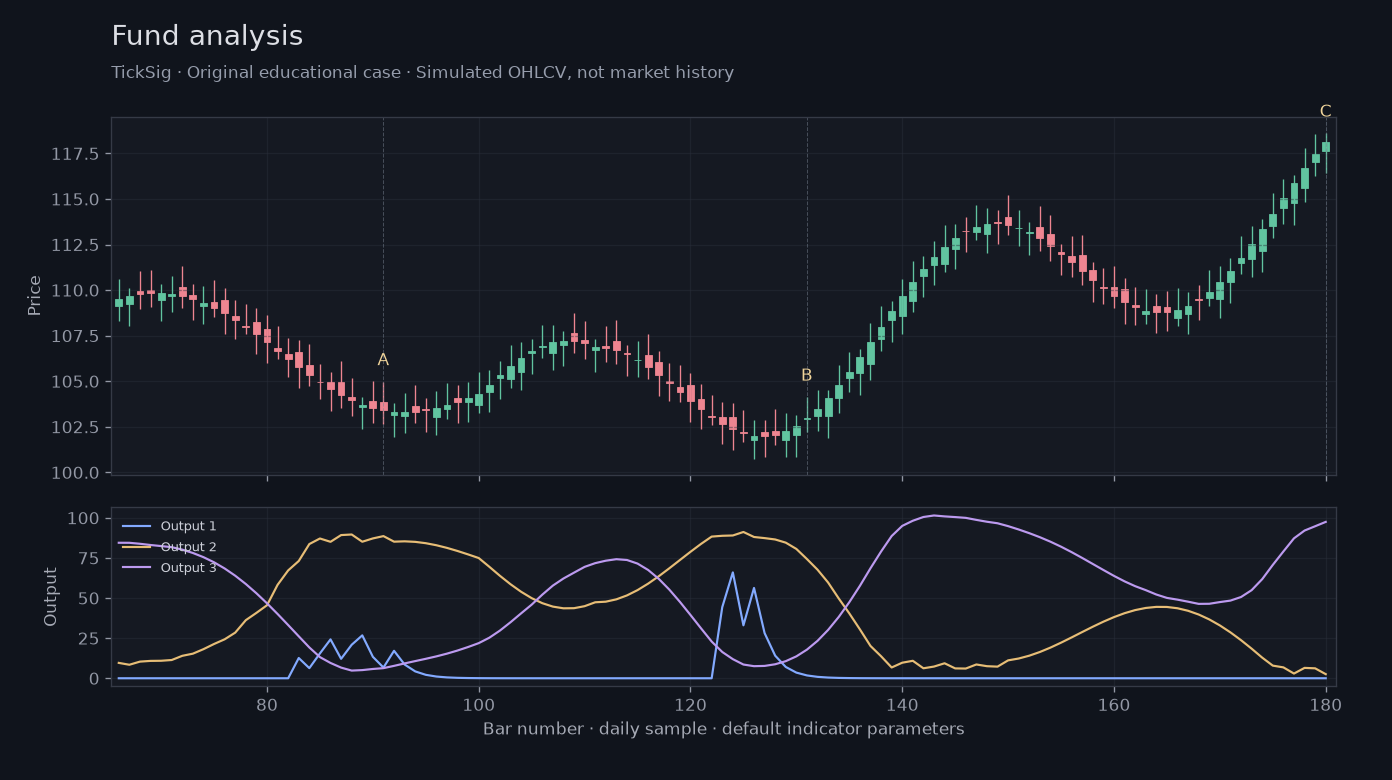Viewport: 1392px width, 780px height.
Task: Click price axis tick 105.0
Action: coord(75,382)
